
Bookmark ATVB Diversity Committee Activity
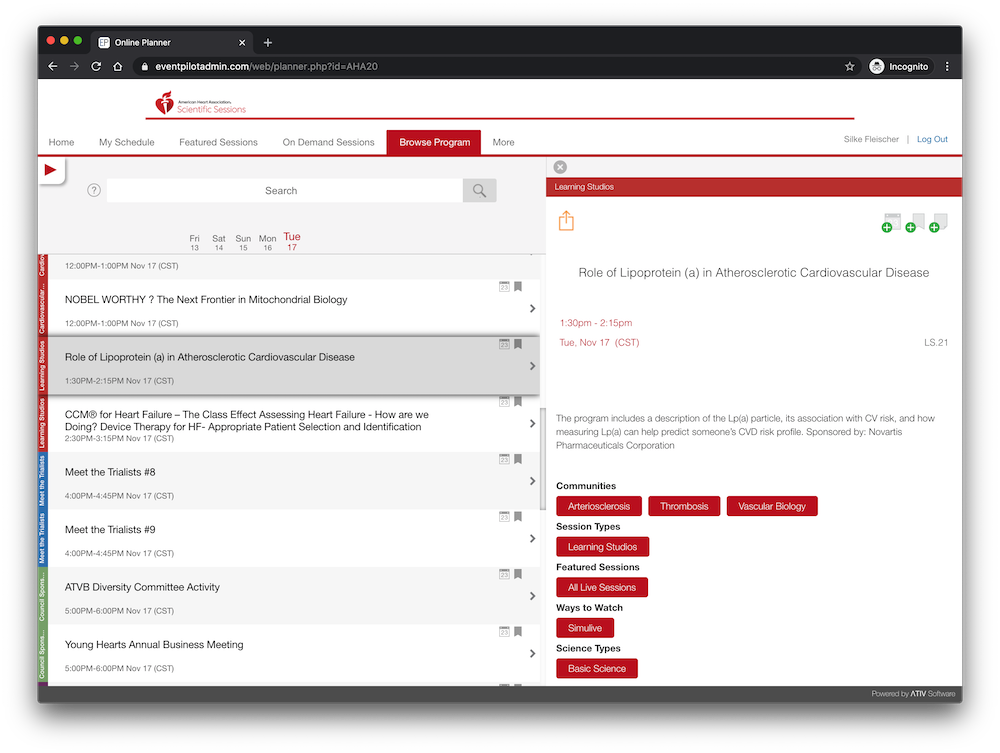pyautogui.click(x=518, y=574)
